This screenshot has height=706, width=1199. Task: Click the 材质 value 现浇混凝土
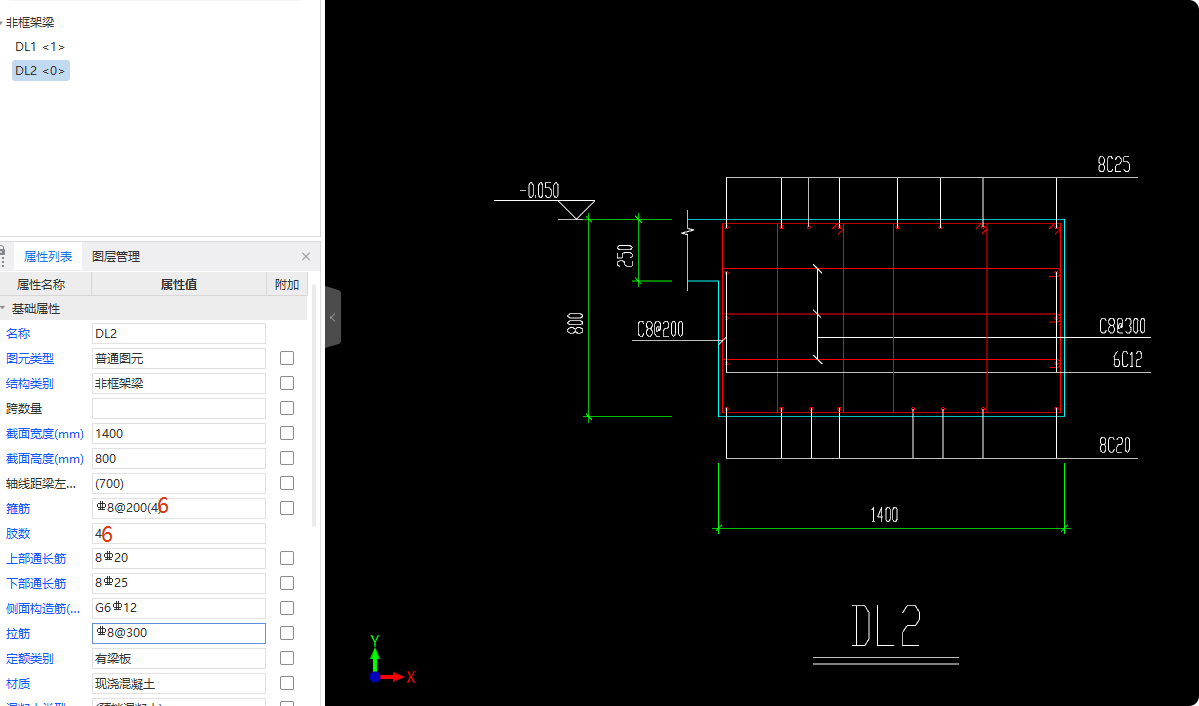tap(179, 683)
